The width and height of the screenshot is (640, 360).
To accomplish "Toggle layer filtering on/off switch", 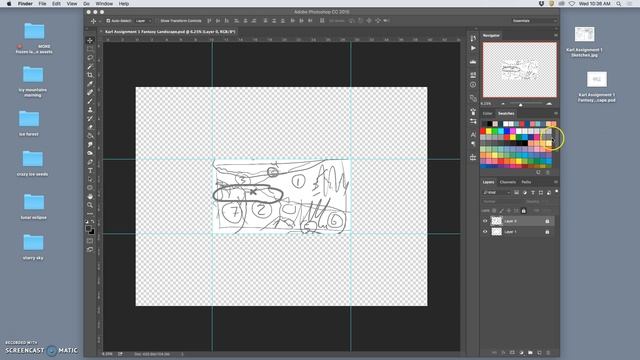I will pyautogui.click(x=556, y=191).
